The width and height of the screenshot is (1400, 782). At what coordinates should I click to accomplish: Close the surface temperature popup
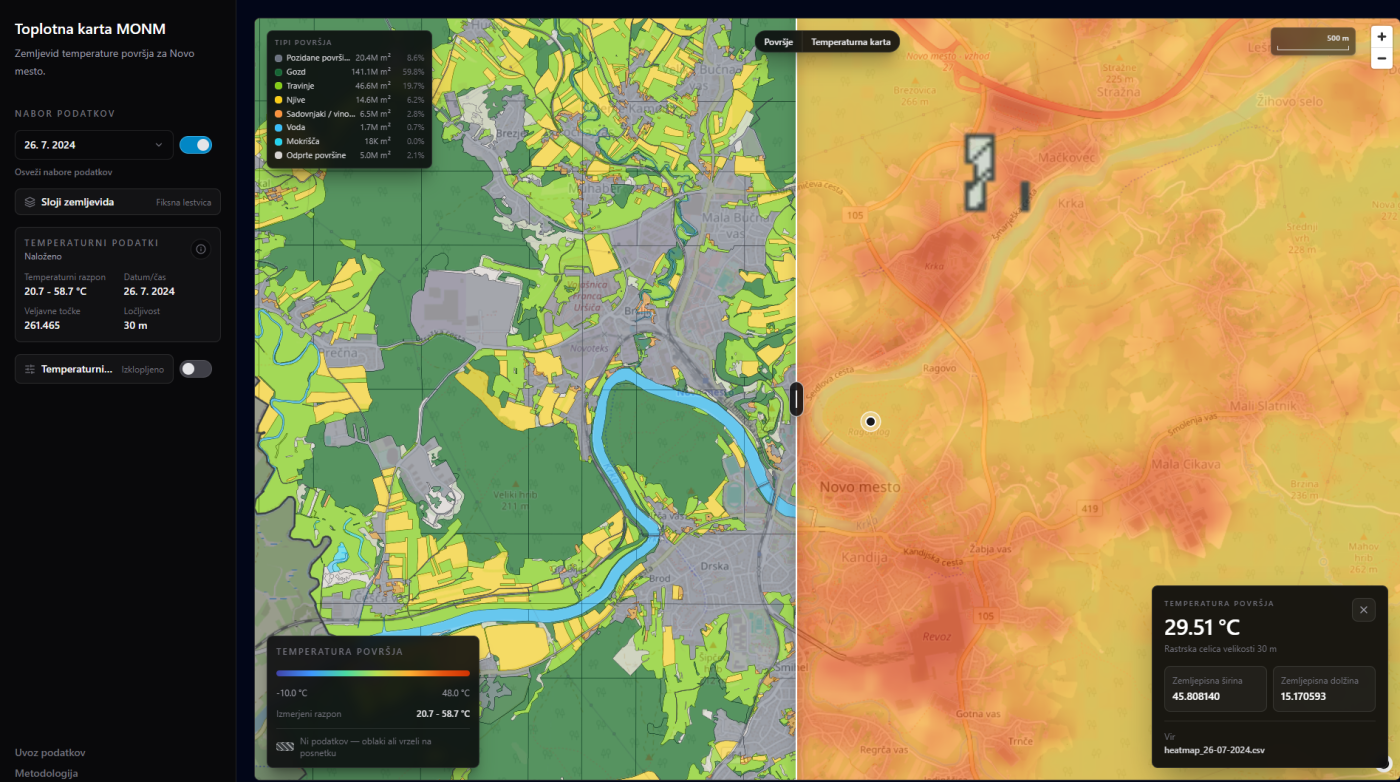pos(1363,609)
